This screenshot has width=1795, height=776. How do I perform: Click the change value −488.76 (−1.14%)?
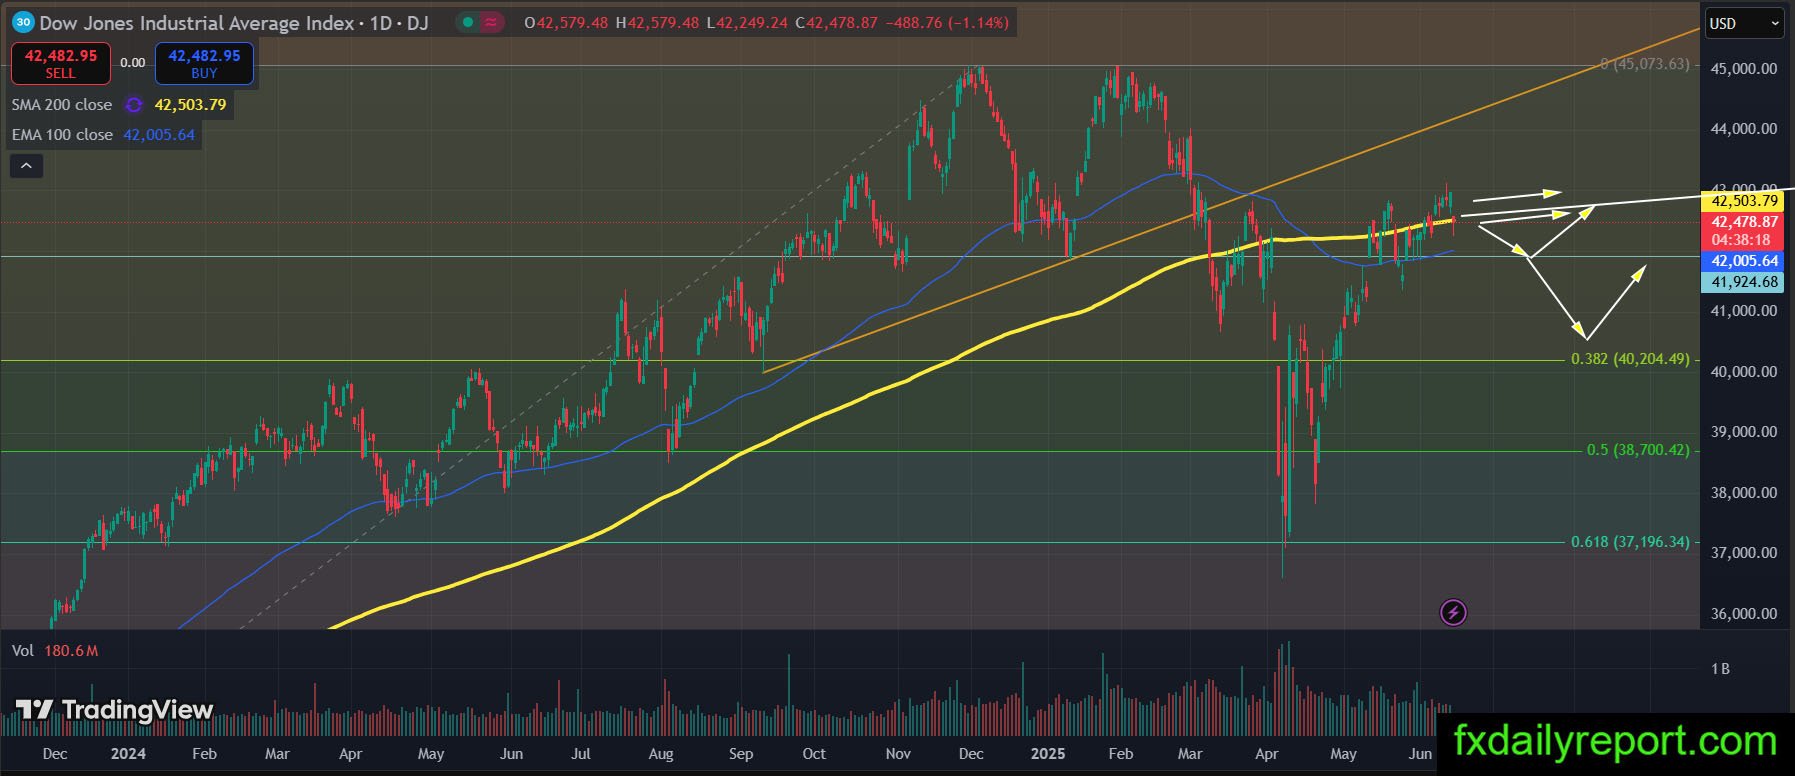pos(947,22)
